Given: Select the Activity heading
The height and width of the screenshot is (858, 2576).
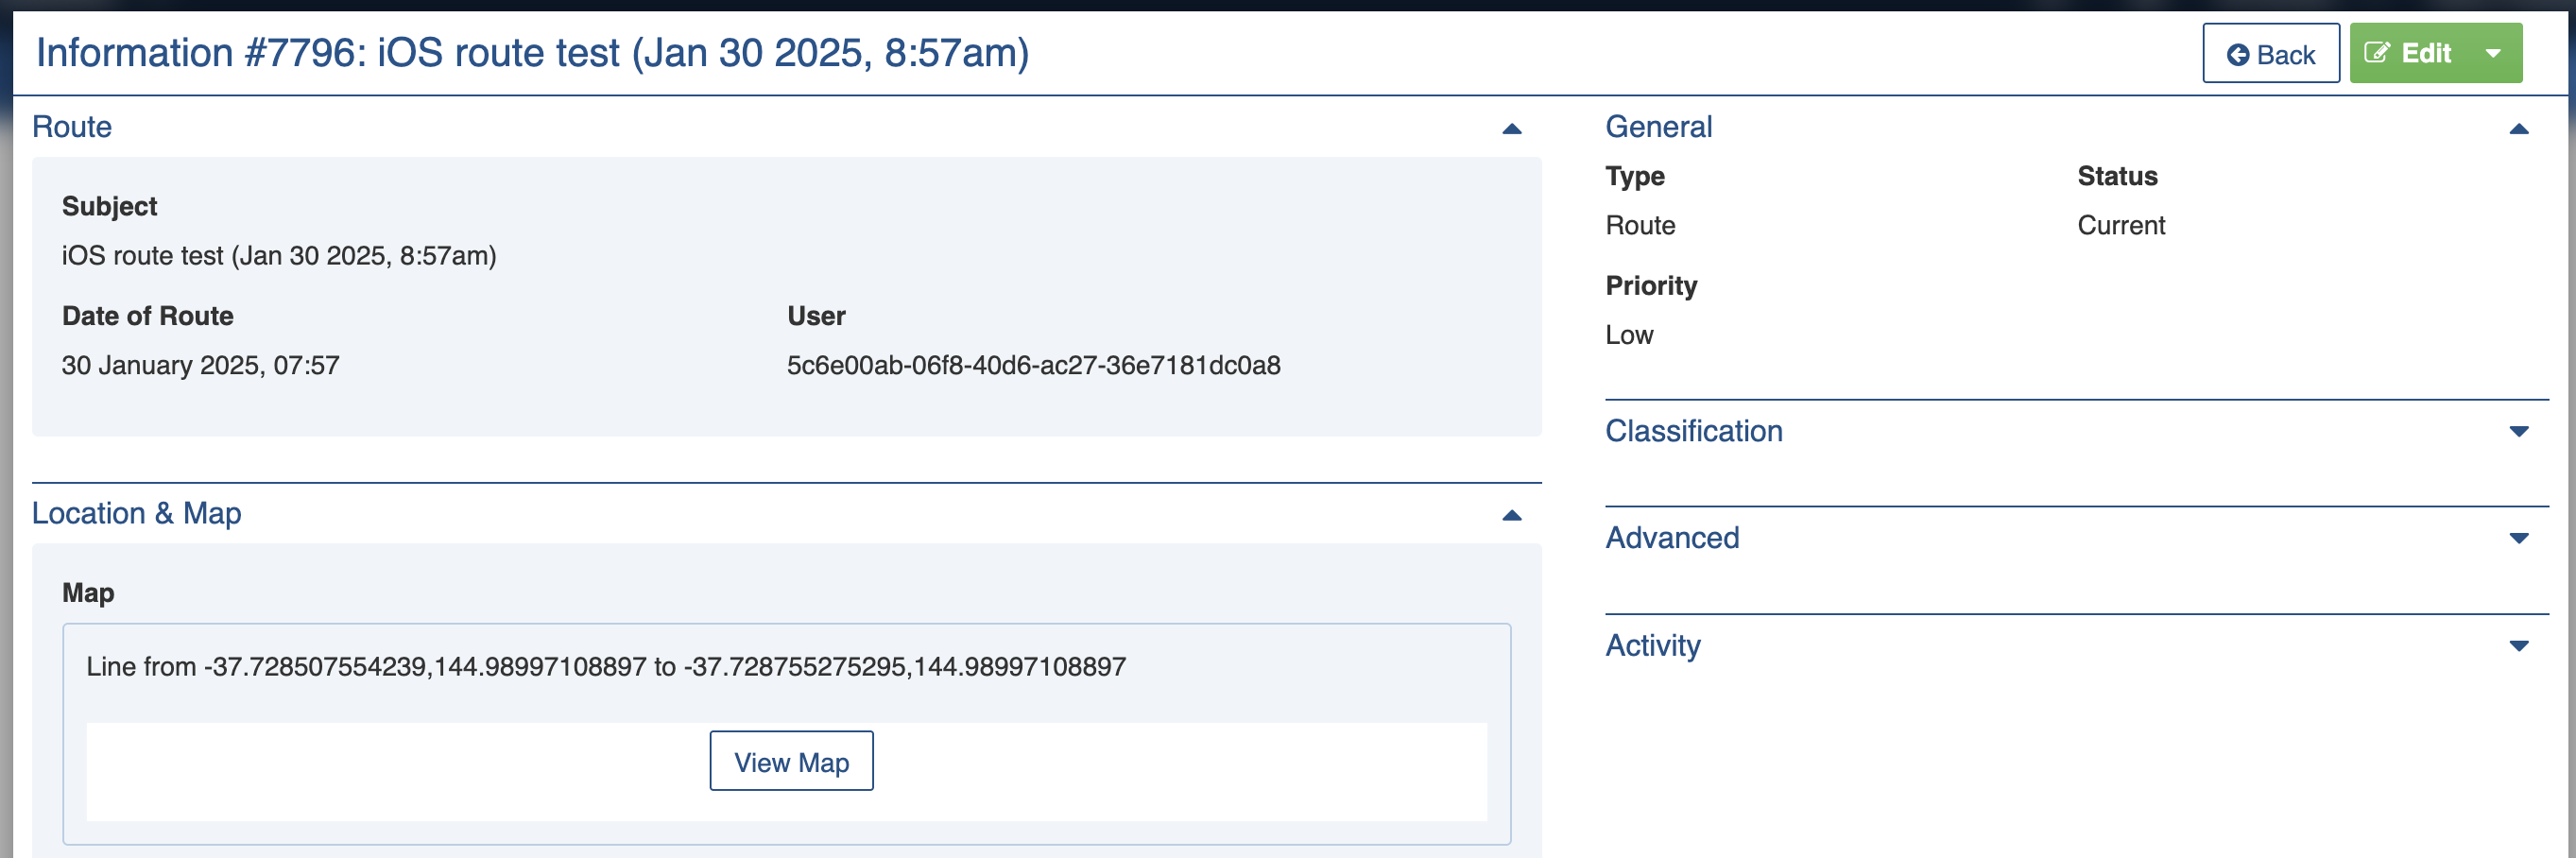Looking at the screenshot, I should (1652, 645).
